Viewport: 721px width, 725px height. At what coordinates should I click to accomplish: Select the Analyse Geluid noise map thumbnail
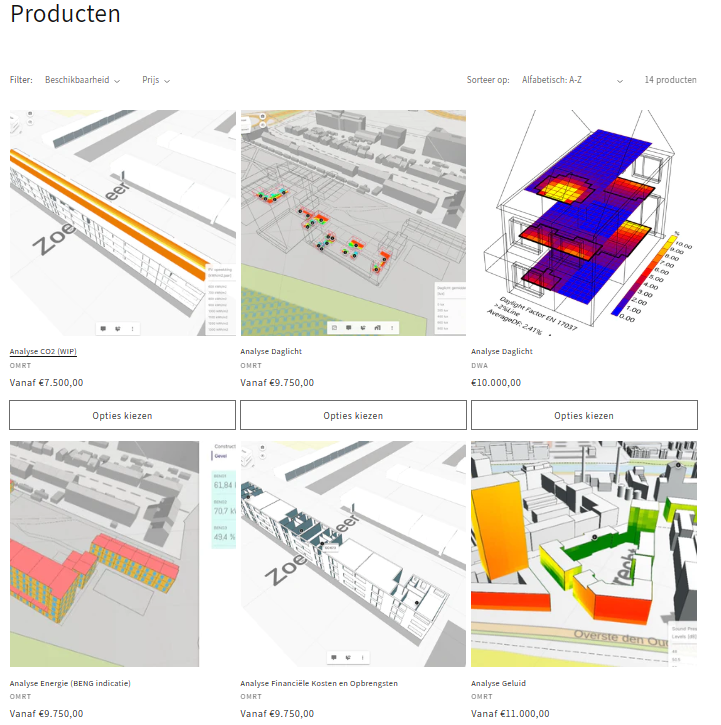(584, 554)
